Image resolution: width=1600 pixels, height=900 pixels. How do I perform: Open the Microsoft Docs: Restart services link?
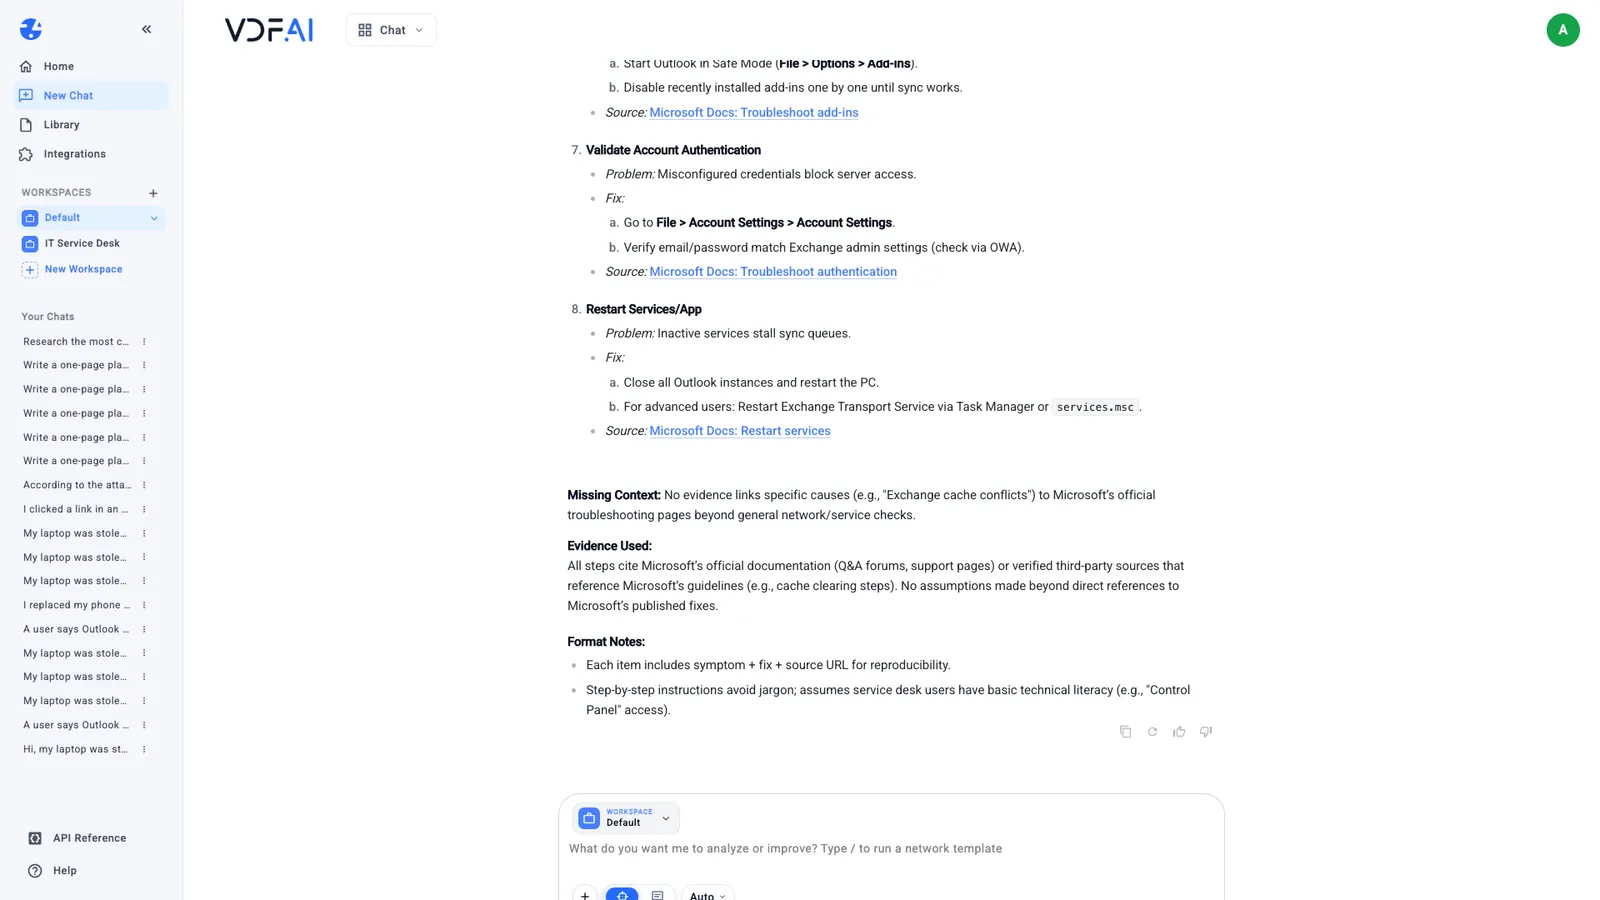pyautogui.click(x=740, y=431)
